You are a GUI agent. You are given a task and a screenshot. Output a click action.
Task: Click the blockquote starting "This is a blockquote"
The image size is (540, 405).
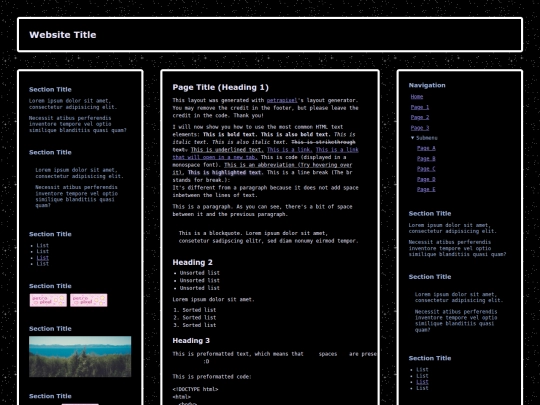[269, 237]
